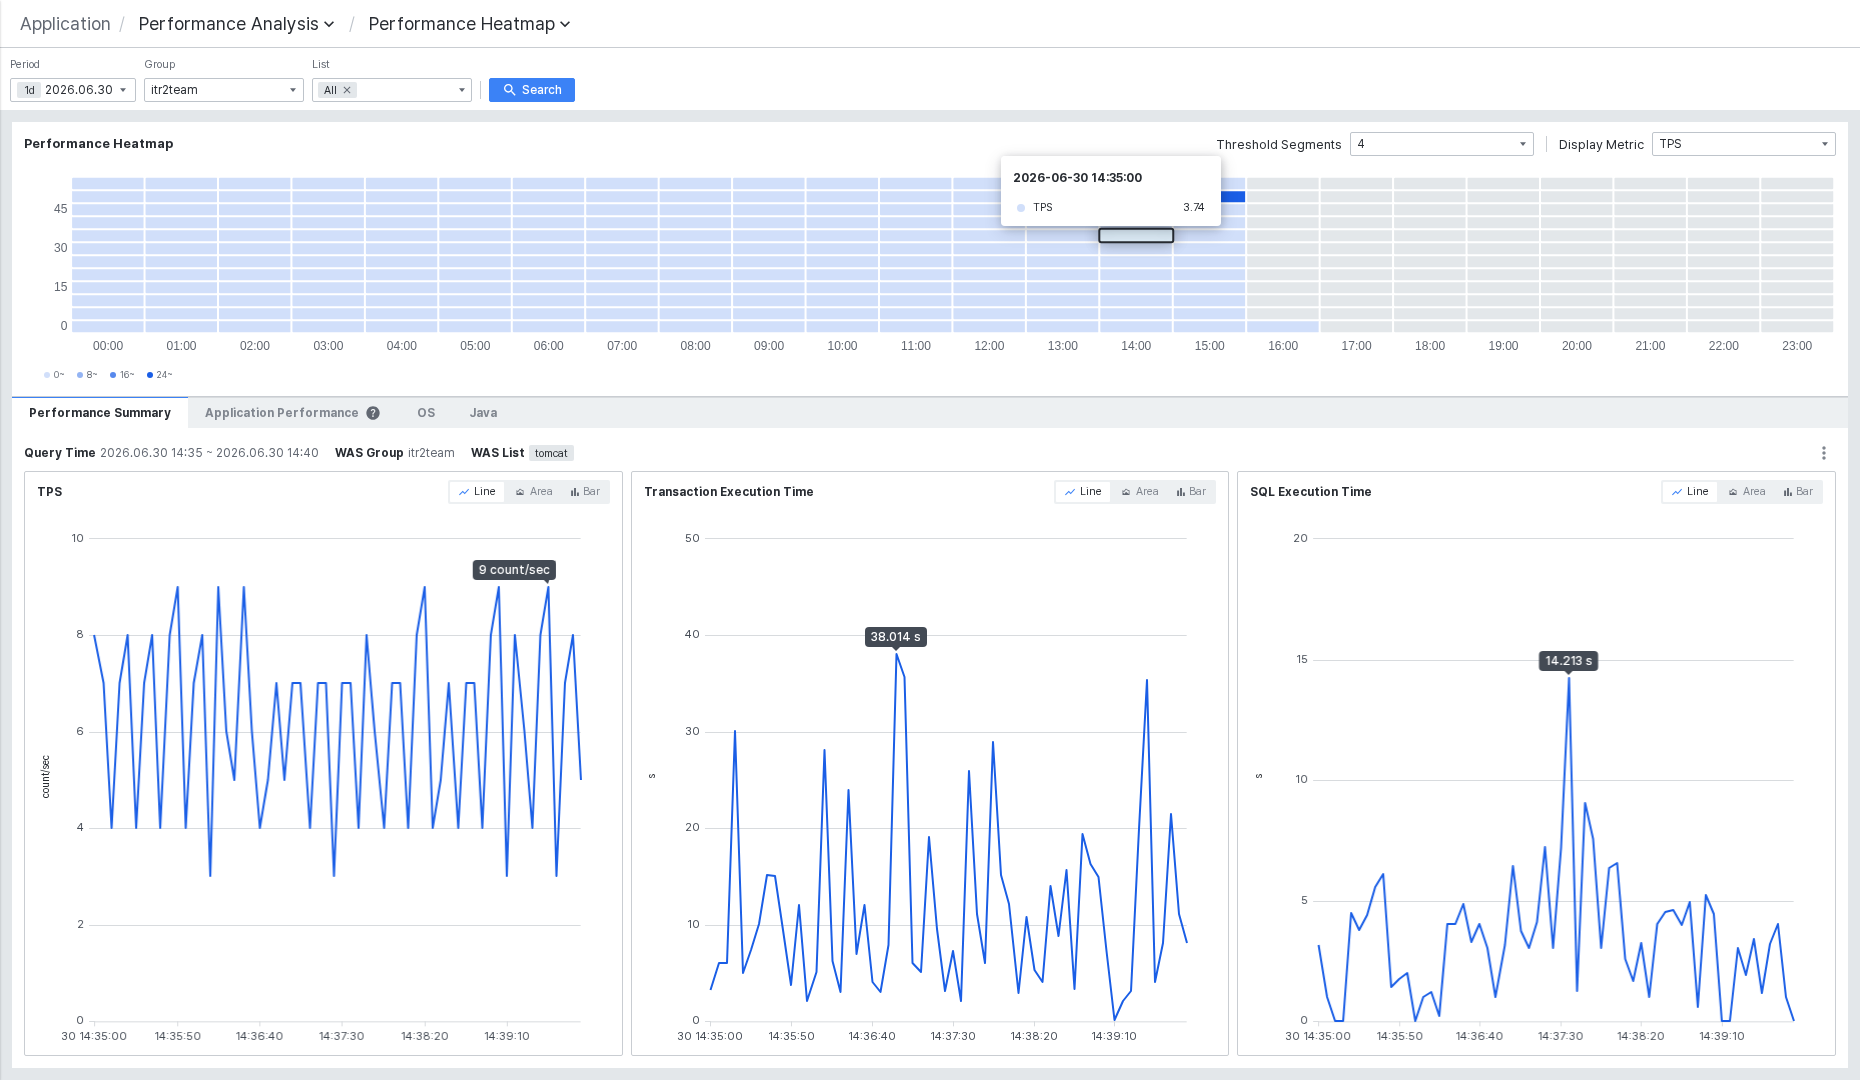Screen dimensions: 1860x1080
Task: Set Transaction Execution Time chart to Bar
Action: [1191, 492]
